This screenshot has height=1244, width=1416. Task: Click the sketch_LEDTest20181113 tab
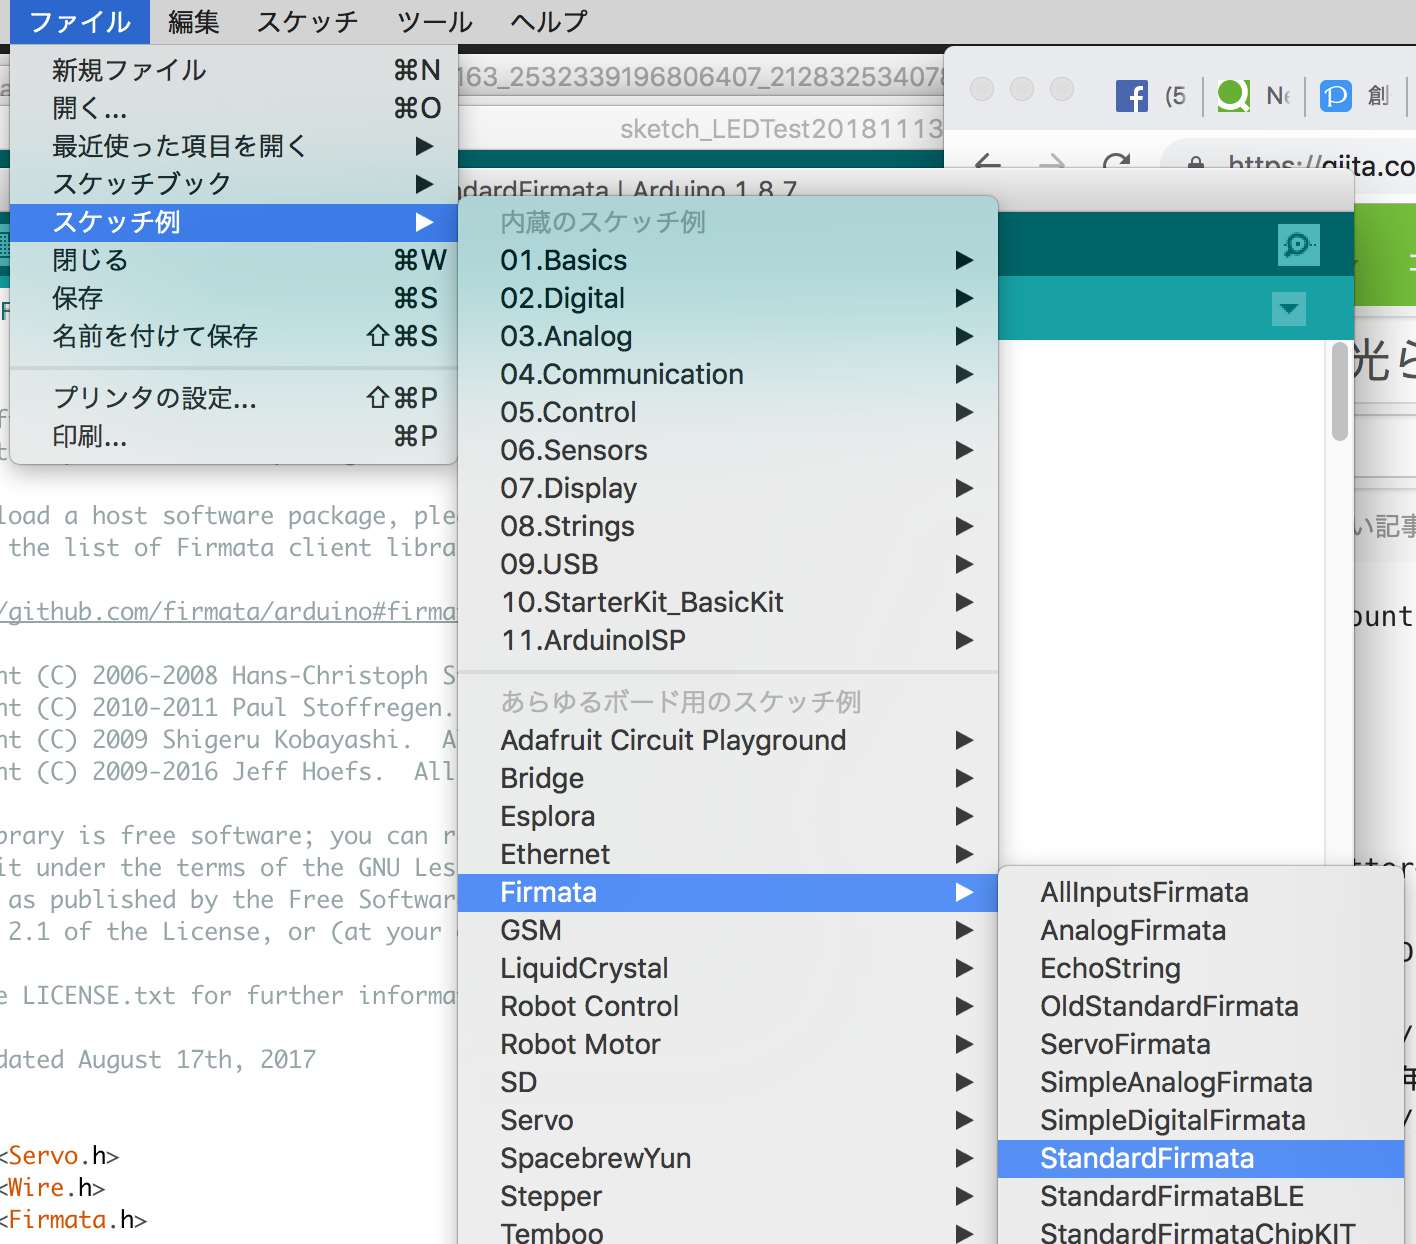780,128
